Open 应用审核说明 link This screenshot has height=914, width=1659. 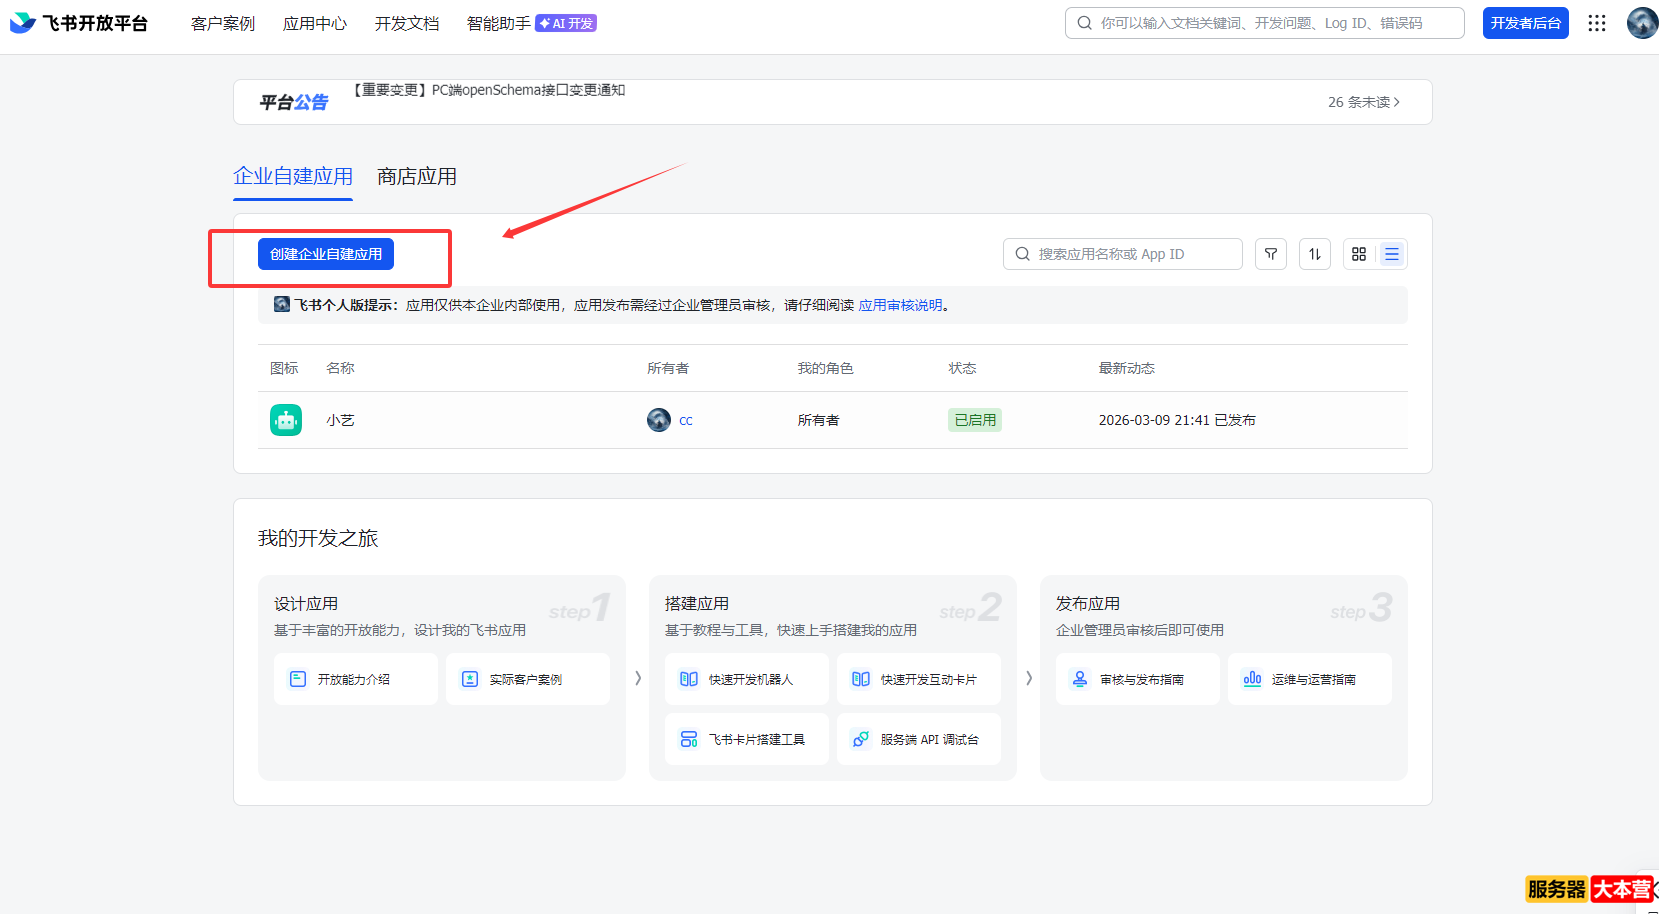pos(900,305)
